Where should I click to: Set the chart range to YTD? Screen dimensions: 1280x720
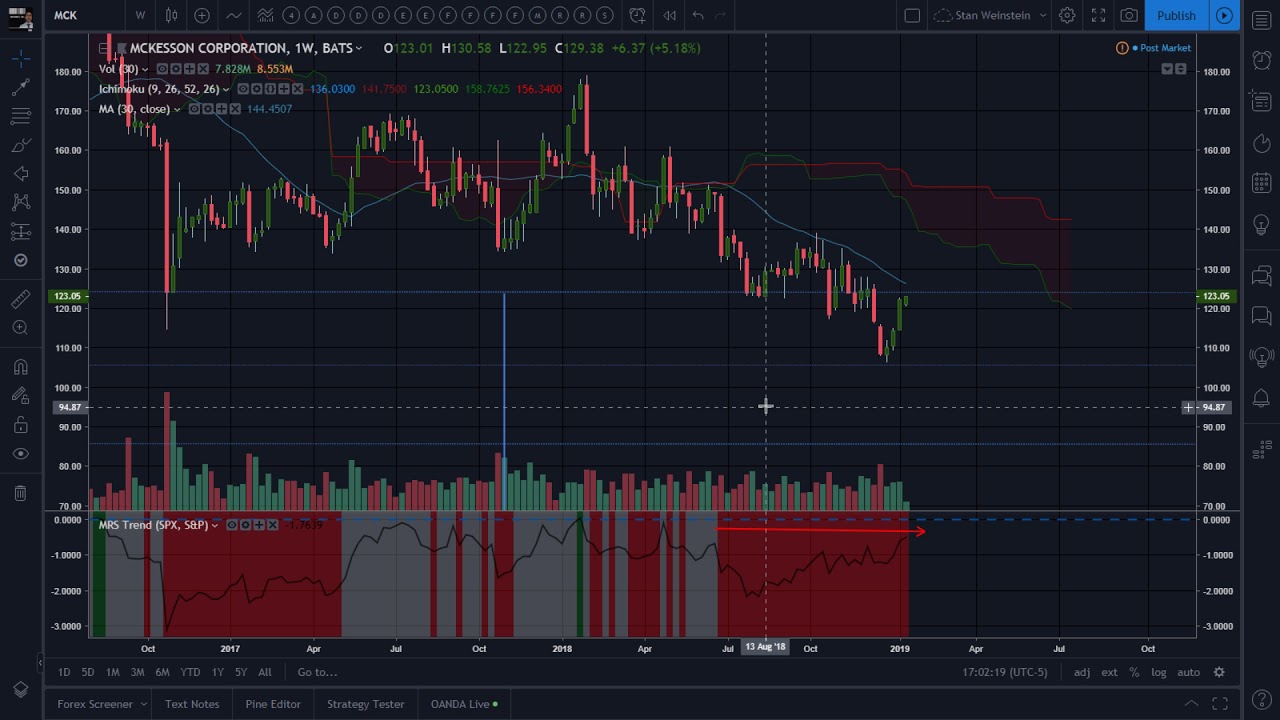[x=190, y=672]
